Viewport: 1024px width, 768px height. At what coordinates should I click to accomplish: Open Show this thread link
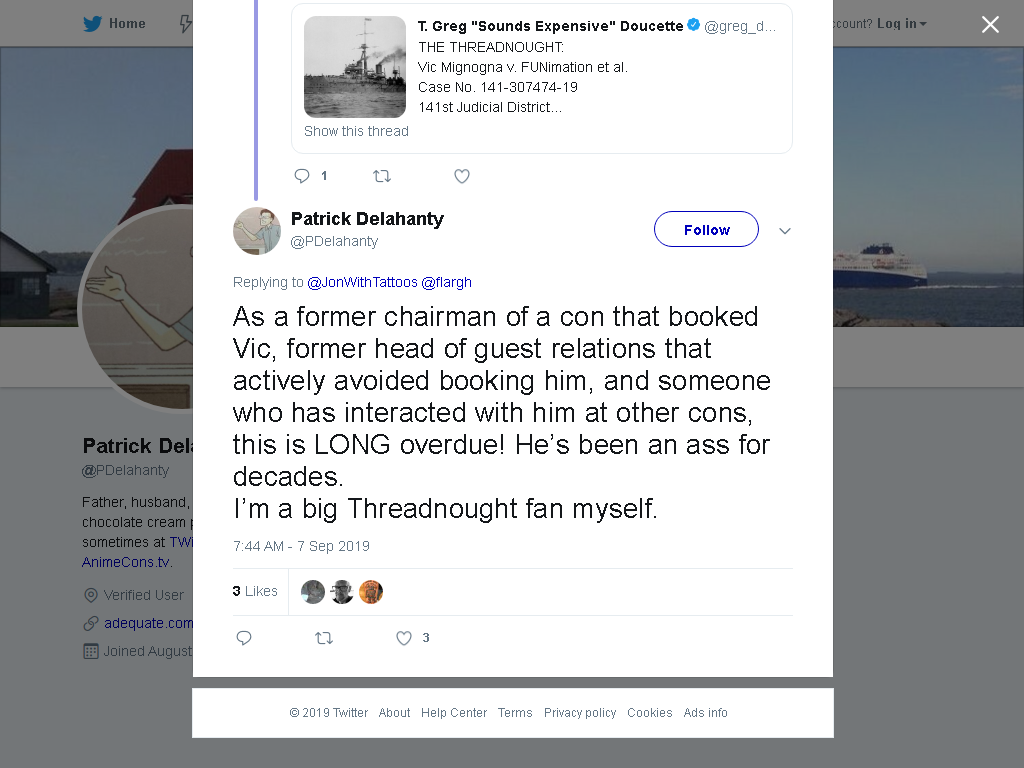tap(356, 131)
